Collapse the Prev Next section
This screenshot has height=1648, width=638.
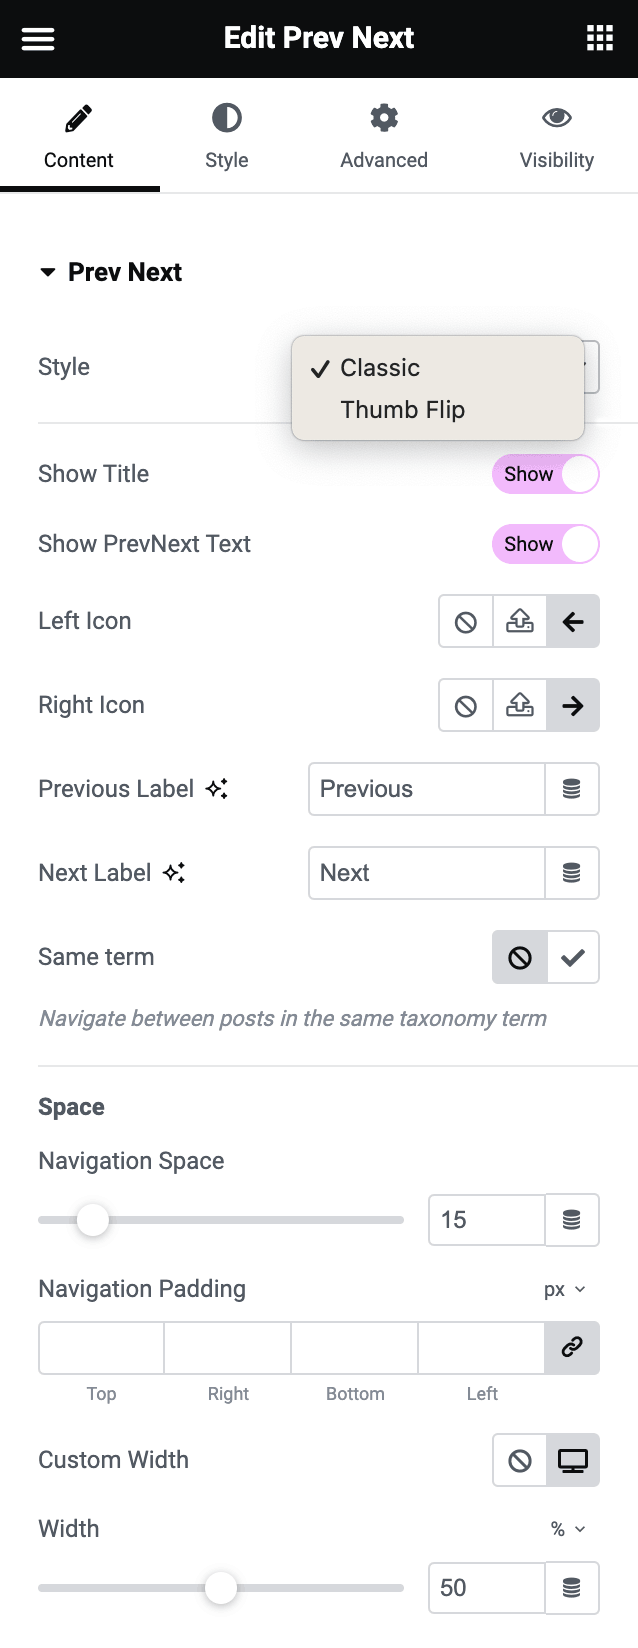[48, 272]
